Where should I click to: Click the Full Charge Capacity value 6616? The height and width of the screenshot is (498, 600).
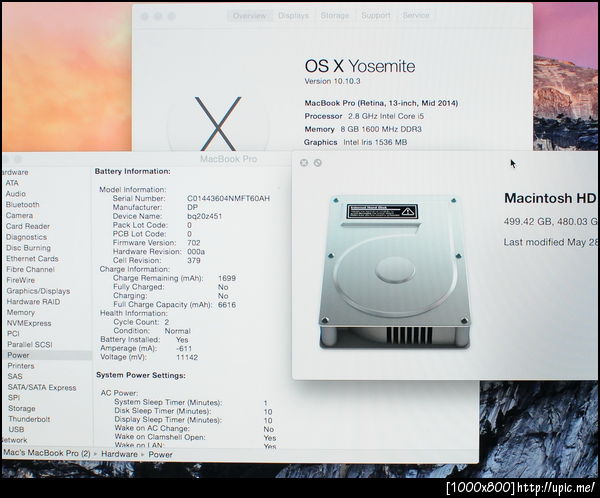point(227,305)
